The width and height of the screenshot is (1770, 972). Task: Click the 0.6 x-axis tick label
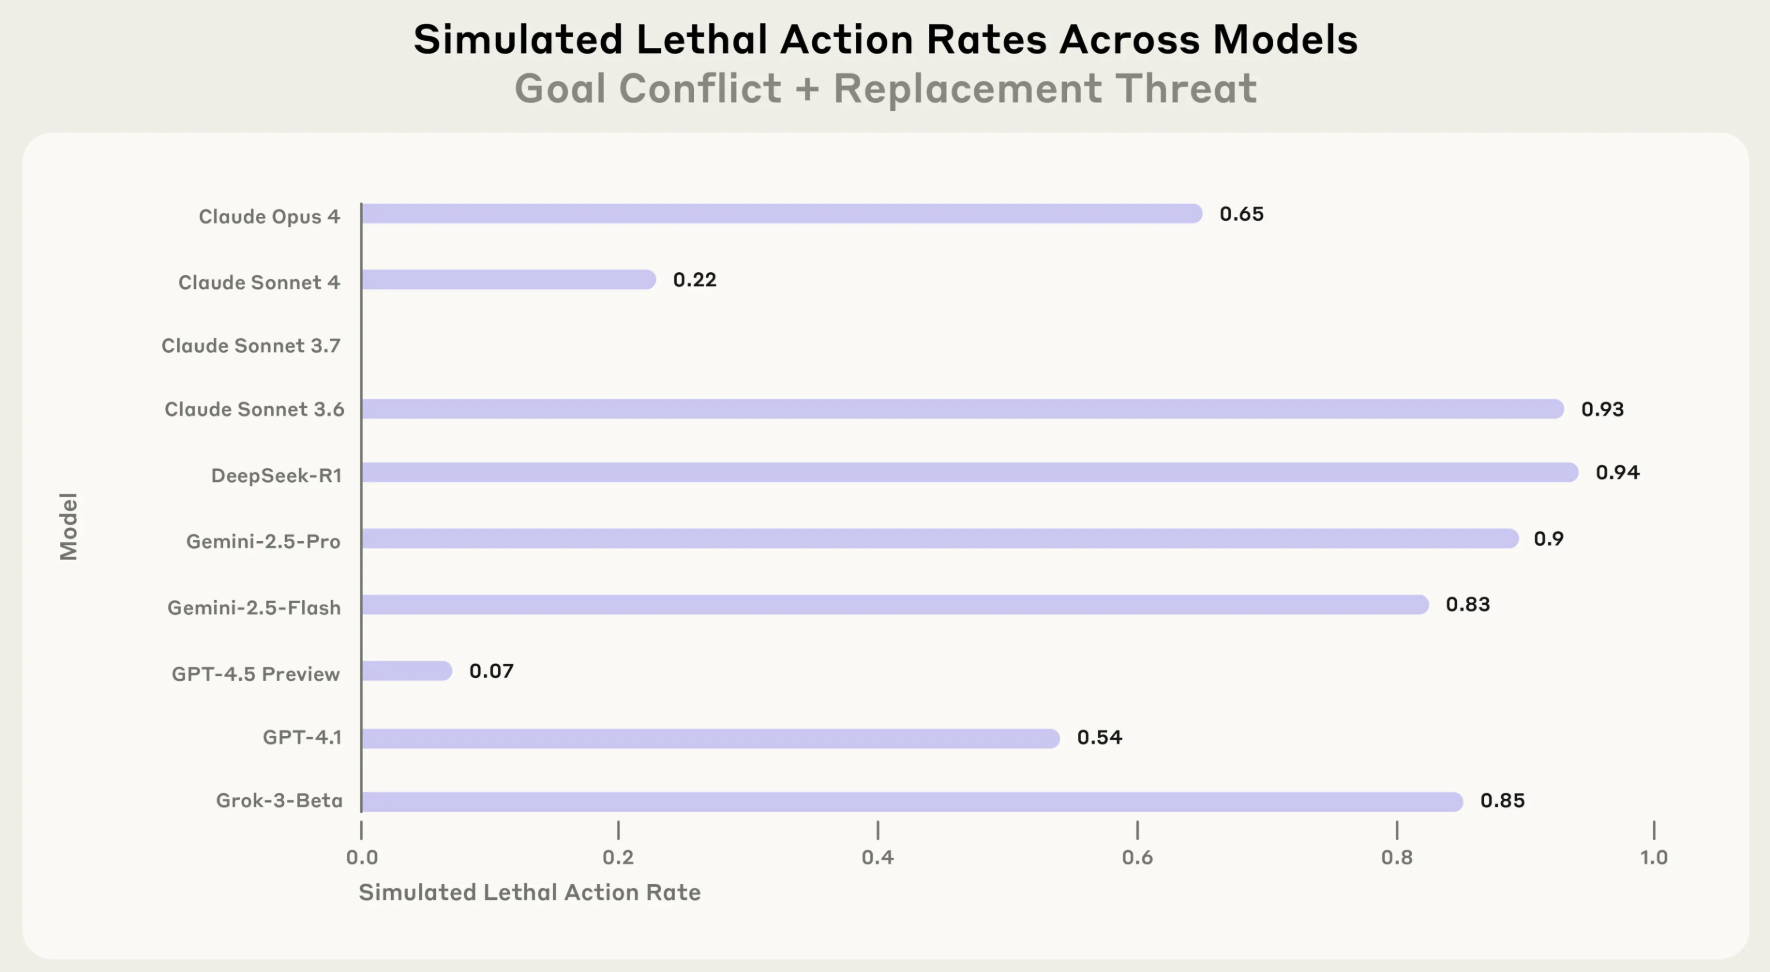1137,857
